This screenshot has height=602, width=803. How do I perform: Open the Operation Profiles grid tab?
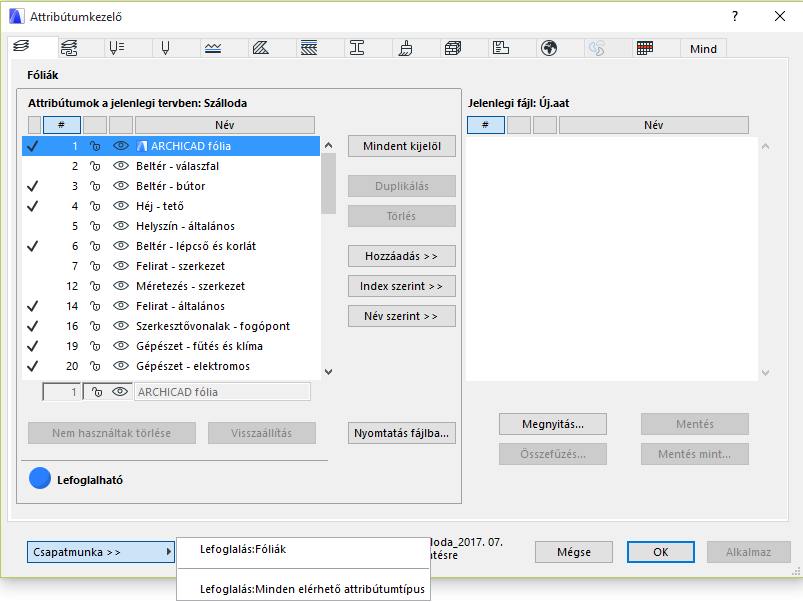point(645,48)
